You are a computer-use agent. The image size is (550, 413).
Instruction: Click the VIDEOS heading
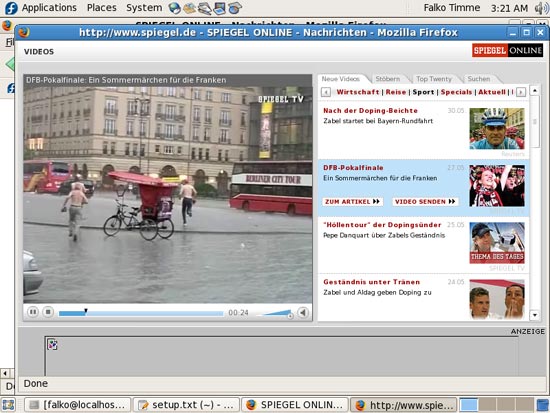click(39, 52)
